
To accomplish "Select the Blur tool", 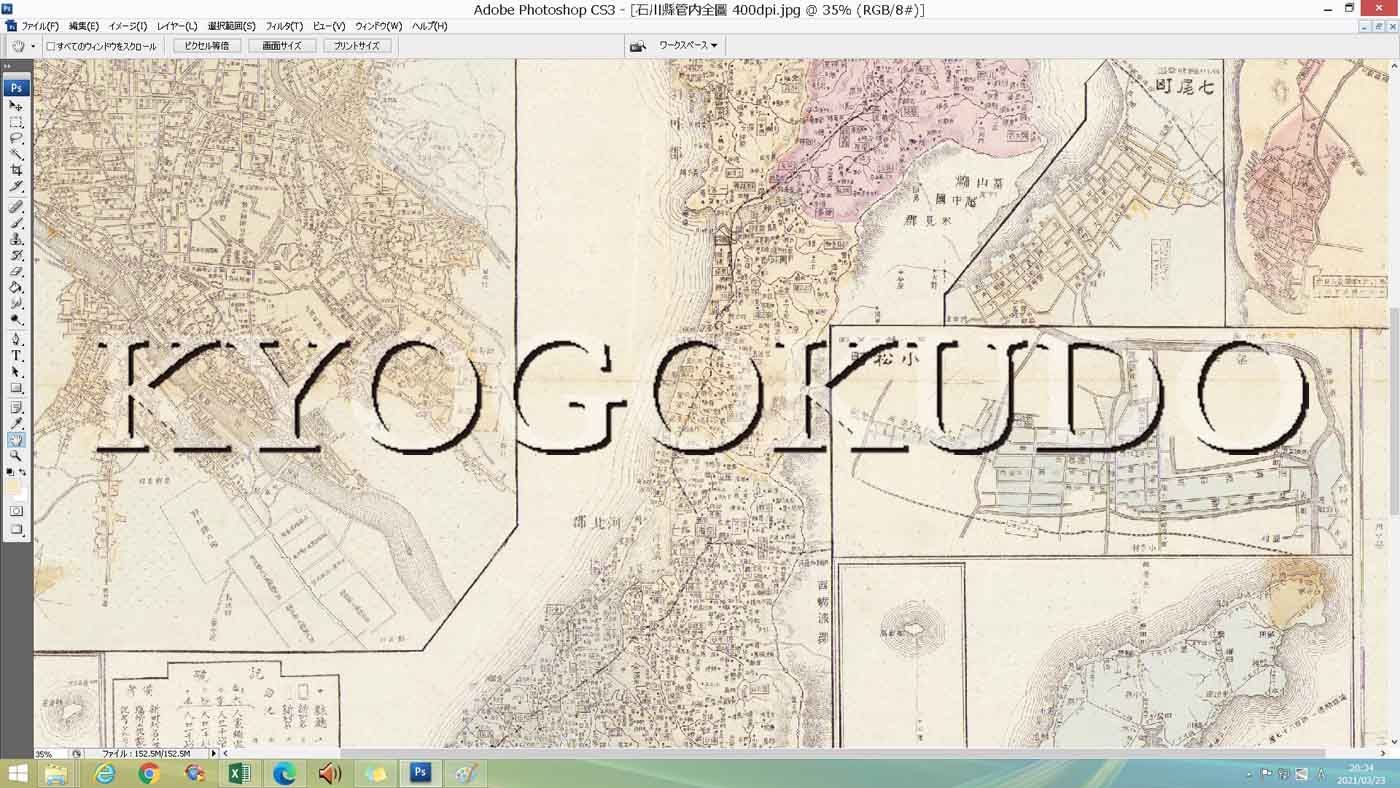I will (16, 303).
